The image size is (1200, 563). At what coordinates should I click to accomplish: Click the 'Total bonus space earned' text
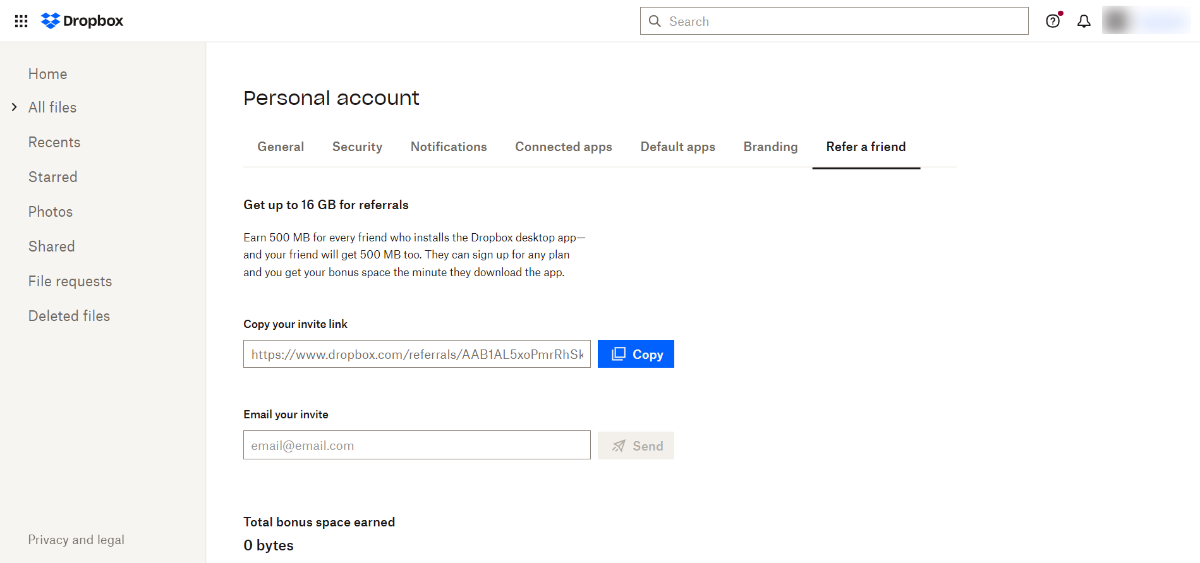click(x=319, y=522)
